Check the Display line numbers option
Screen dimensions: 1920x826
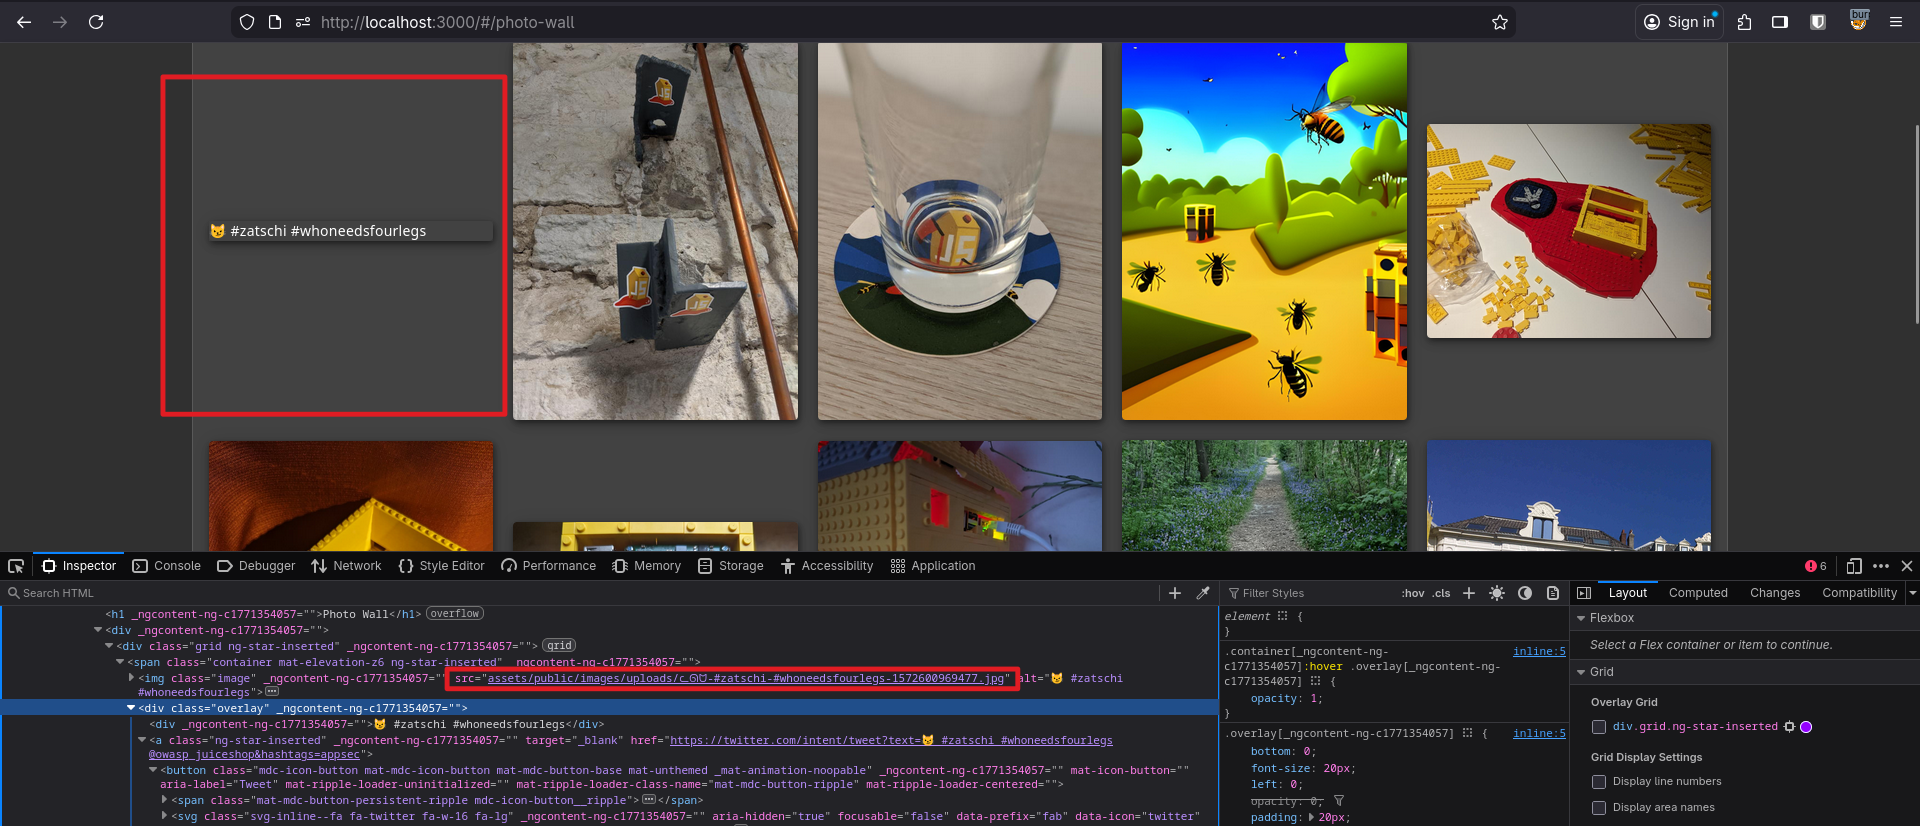tap(1599, 782)
